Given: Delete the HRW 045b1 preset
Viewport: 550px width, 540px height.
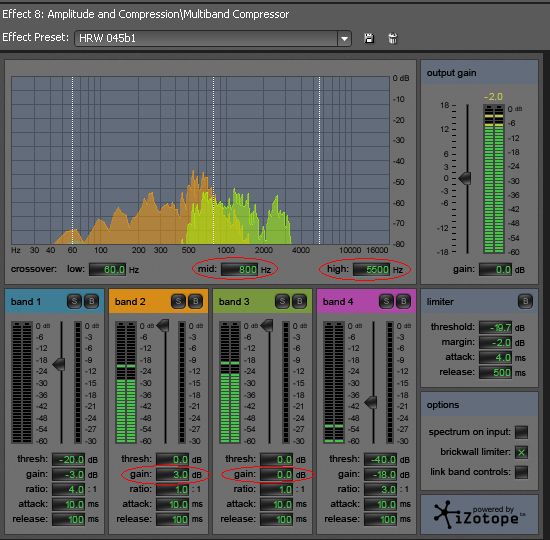Looking at the screenshot, I should 393,38.
